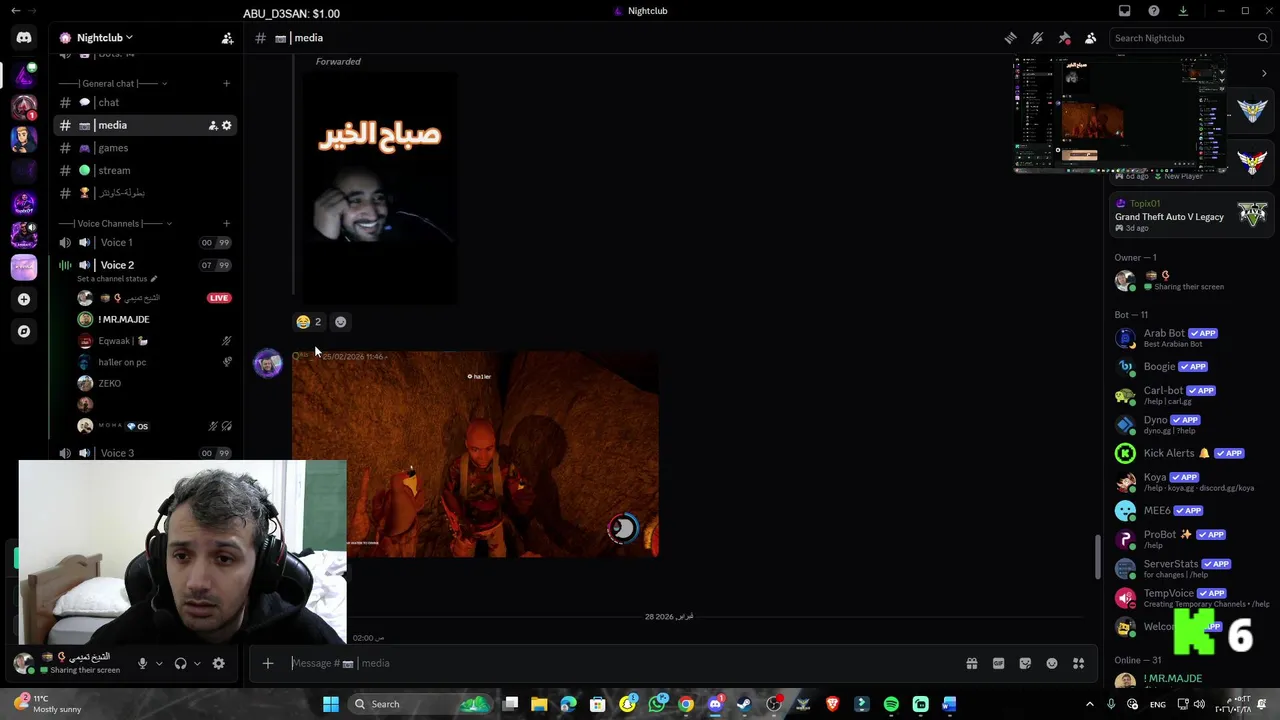Open the stream text channel
This screenshot has height=720, width=1280.
coord(145,170)
